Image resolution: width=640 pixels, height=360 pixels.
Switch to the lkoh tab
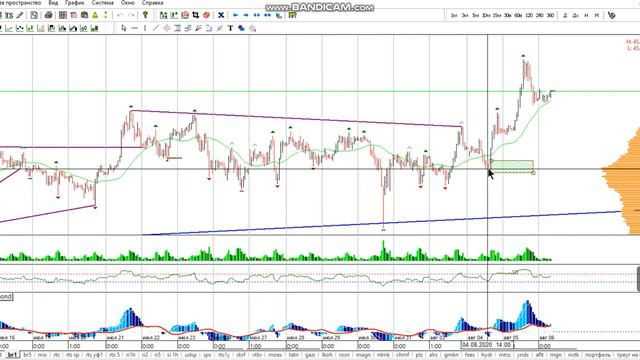coord(327,355)
